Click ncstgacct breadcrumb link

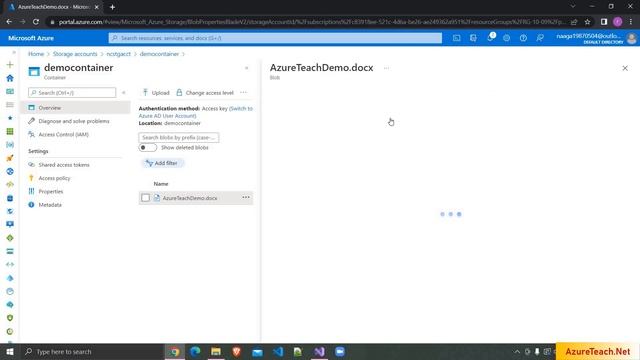(x=118, y=54)
